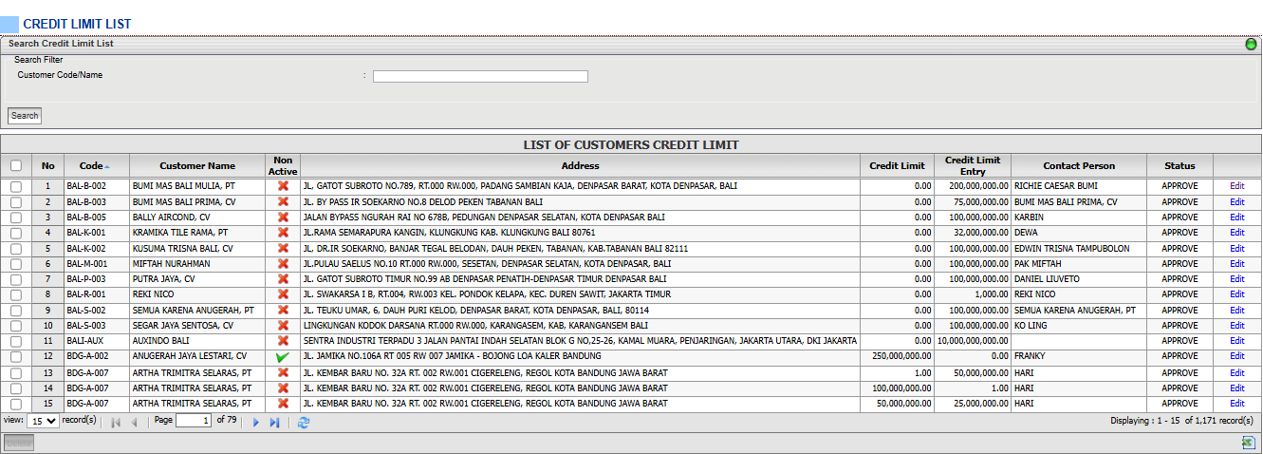Image resolution: width=1263 pixels, height=454 pixels.
Task: Check the box for row 7 BAL-P-003
Action: pyautogui.click(x=16, y=279)
